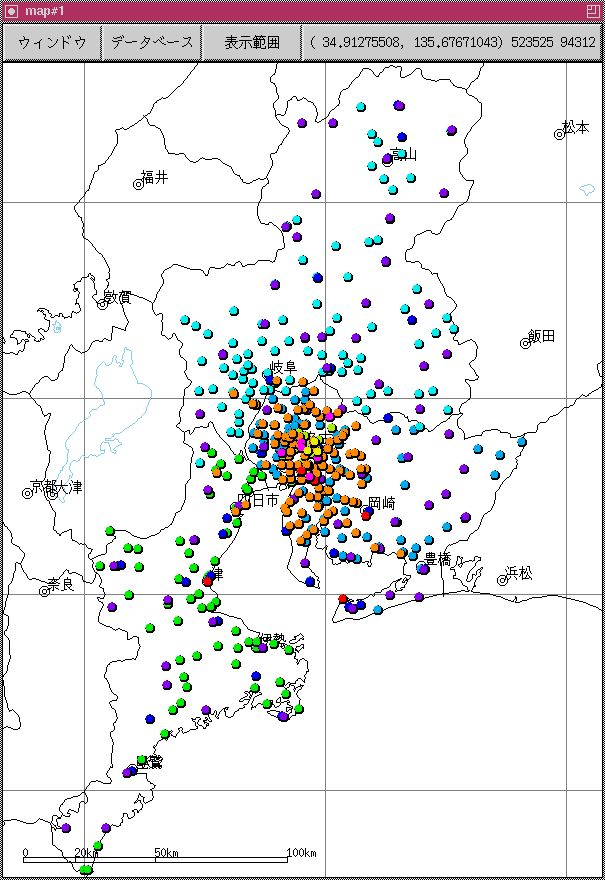The image size is (605, 880).
Task: Open the データベース menu
Action: tap(151, 43)
